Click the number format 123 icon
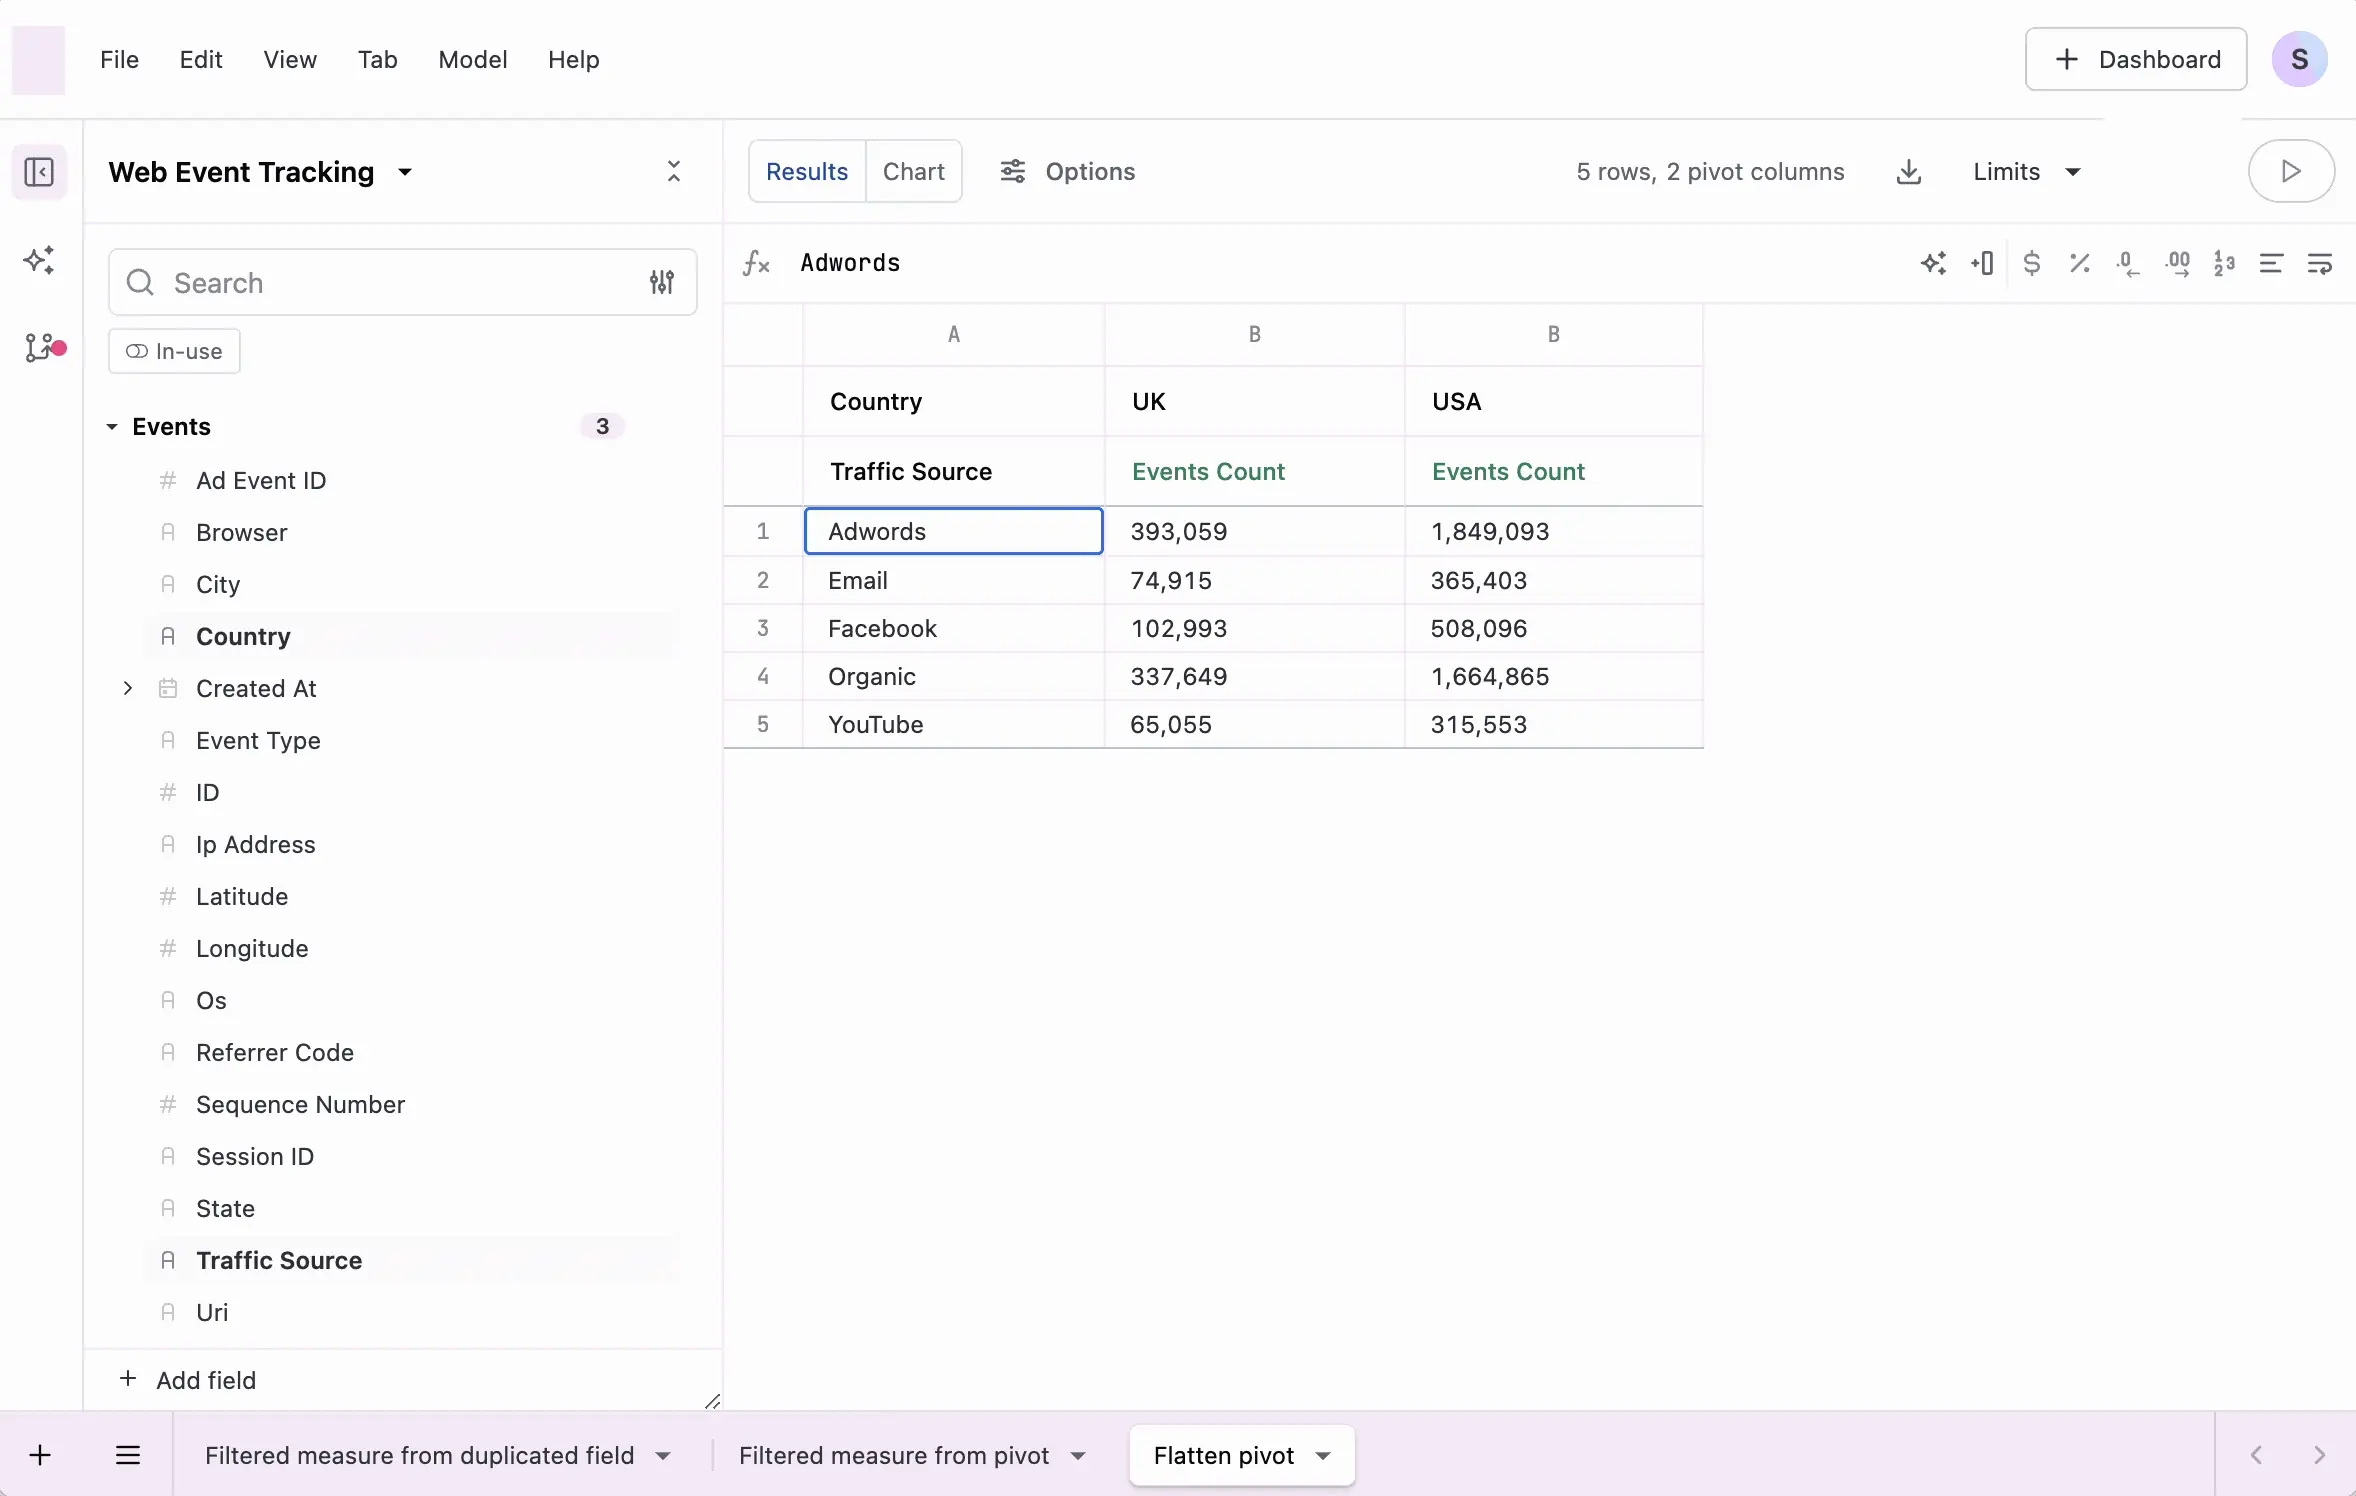 tap(2224, 263)
